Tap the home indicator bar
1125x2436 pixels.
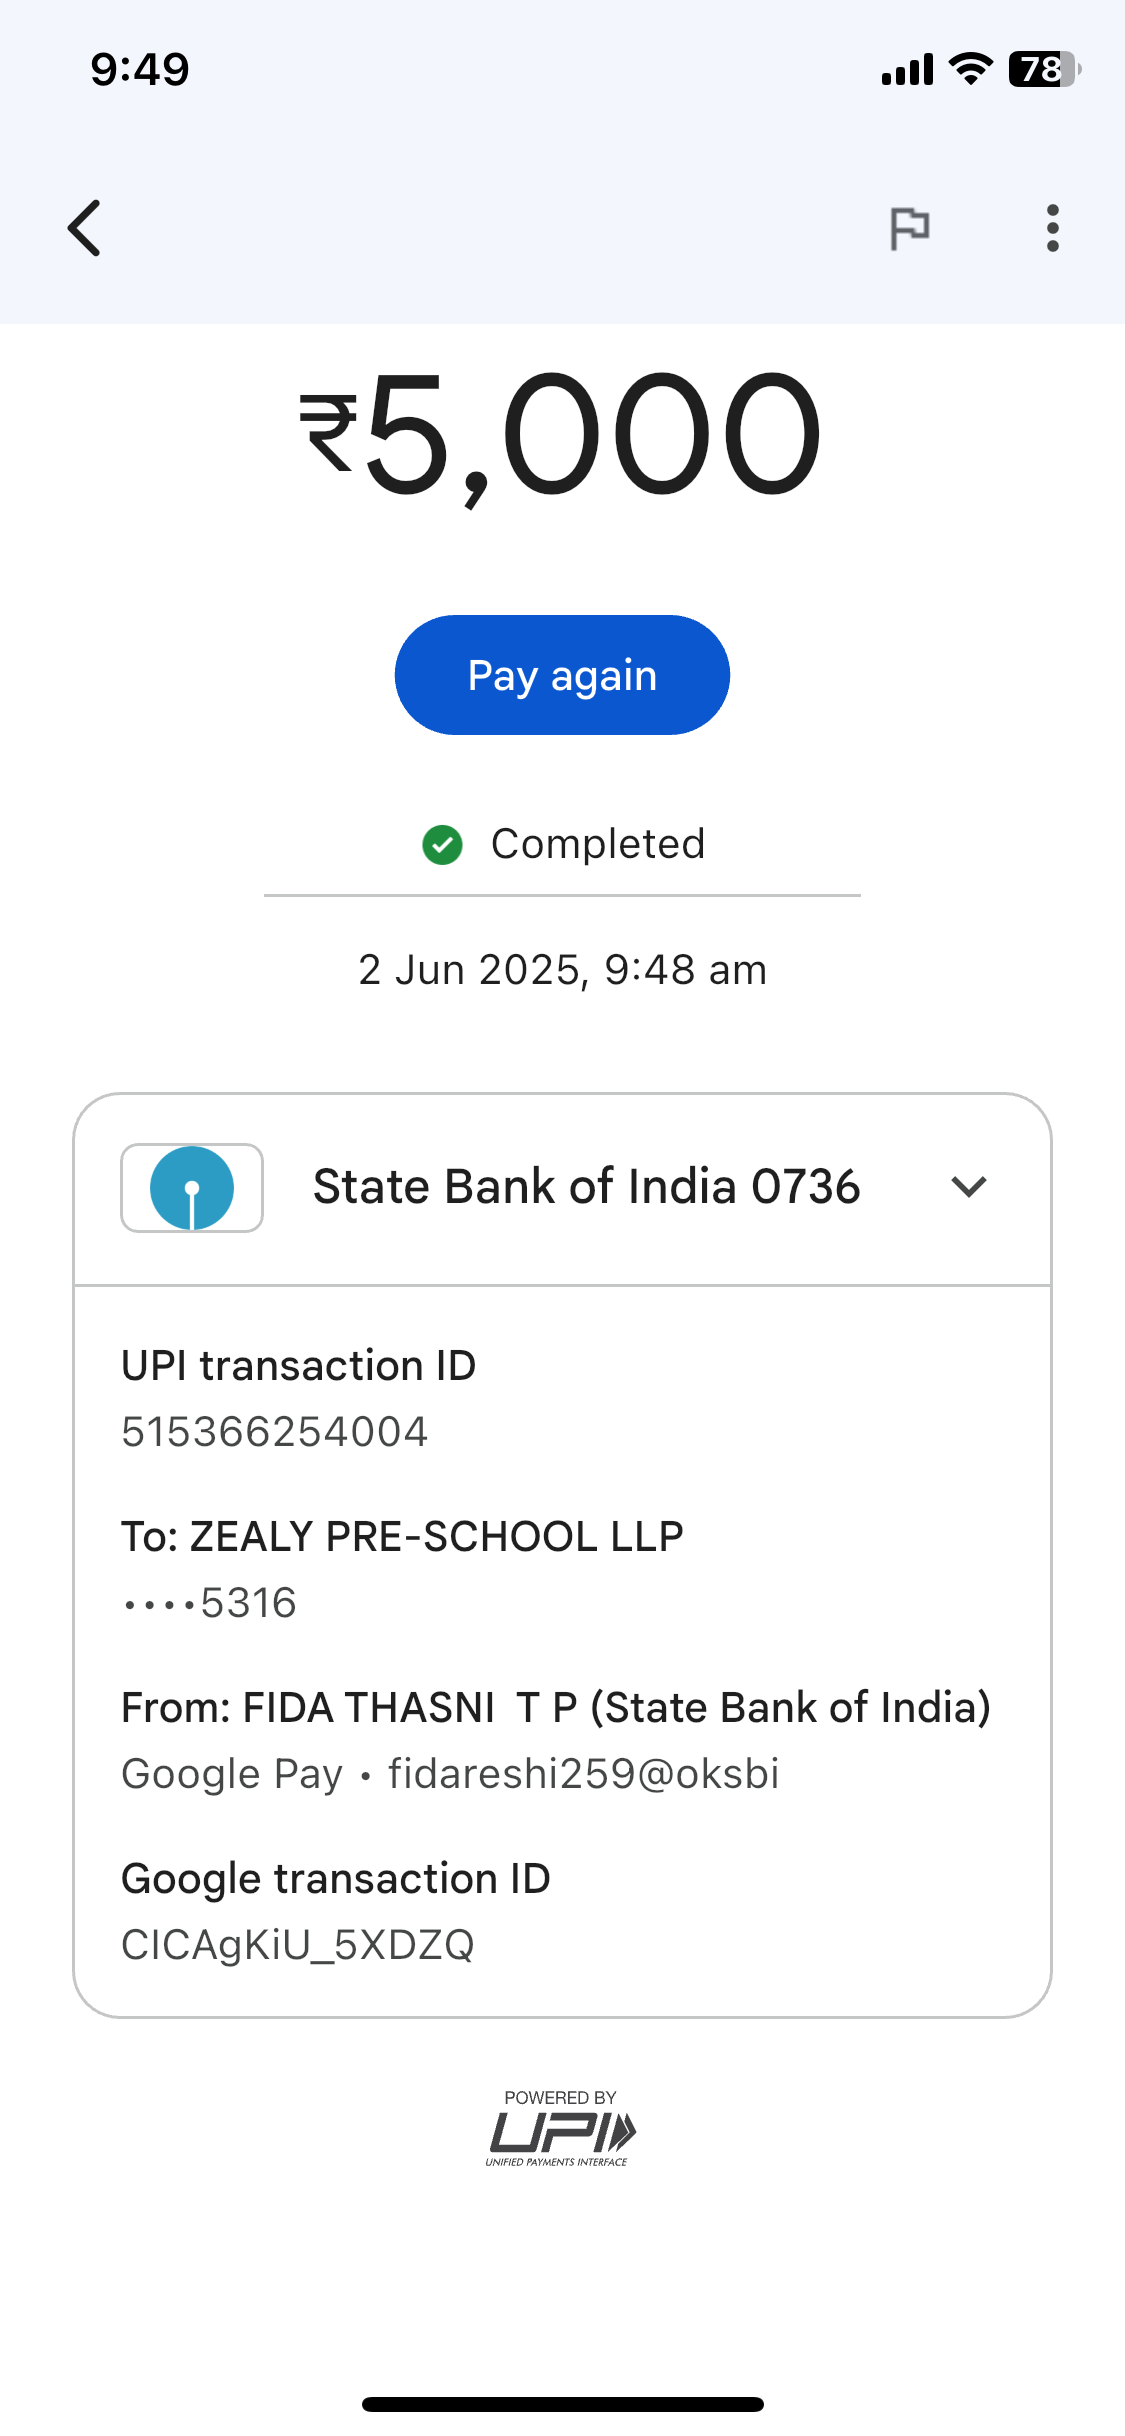[562, 2404]
